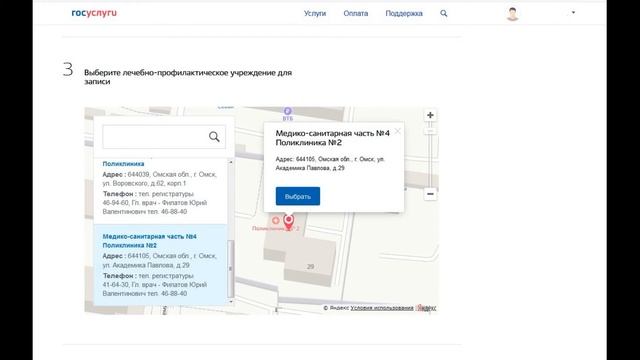Screen dimensions: 640x360
Task: Click popup address Академика Павлова, д.29
Action: 310,168
